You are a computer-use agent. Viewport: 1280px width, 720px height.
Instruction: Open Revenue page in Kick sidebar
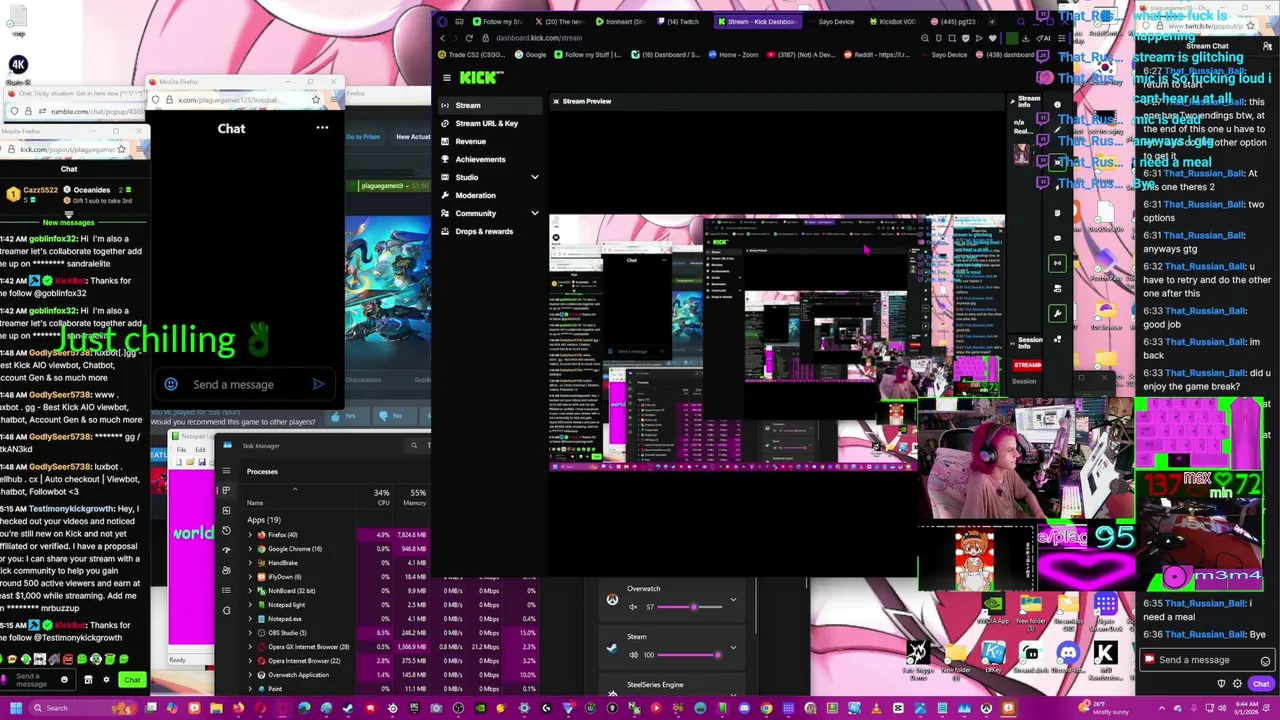tap(471, 141)
